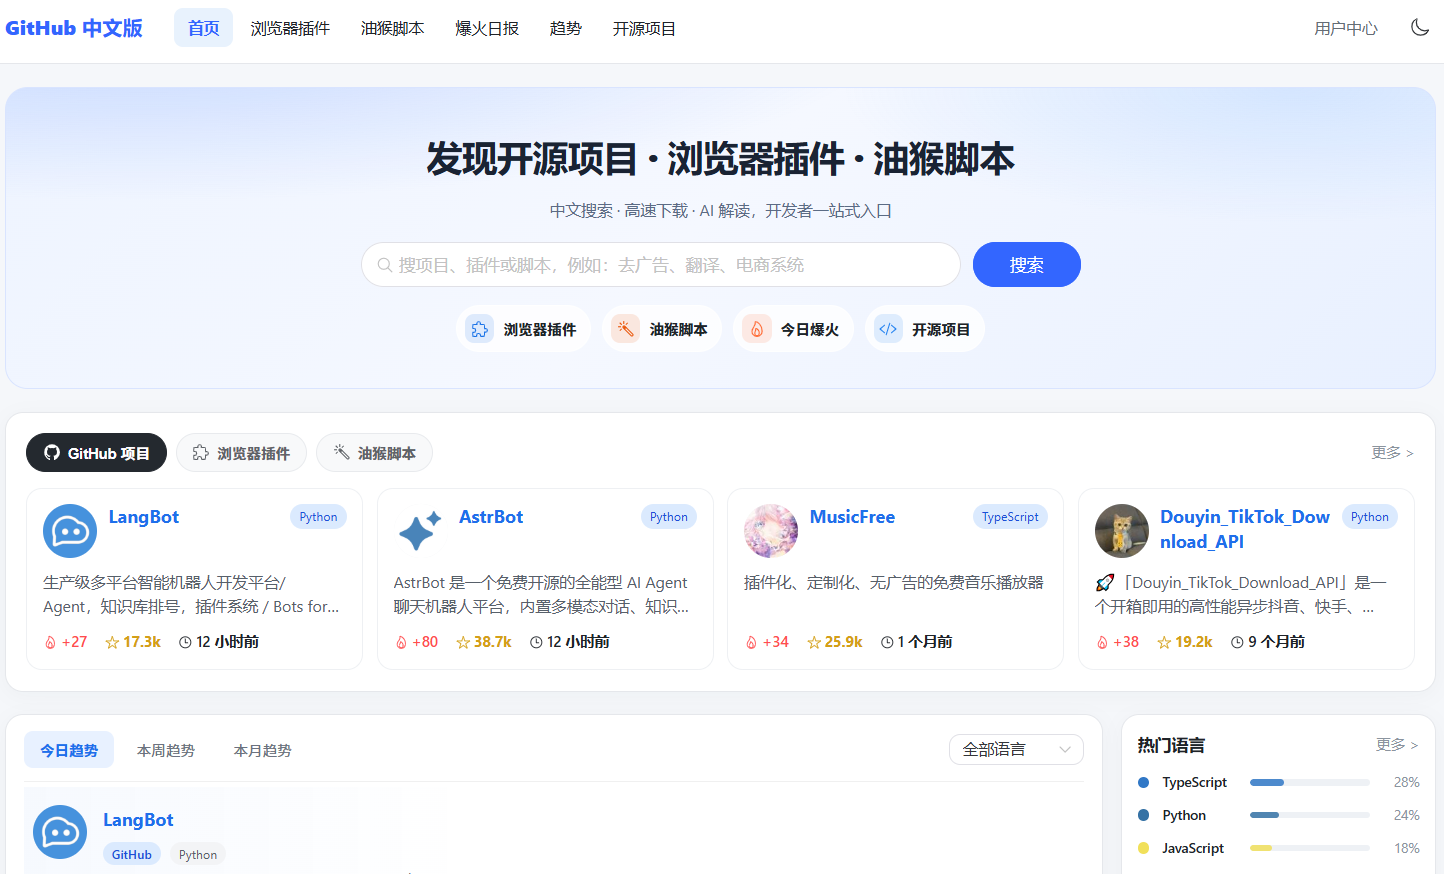Click the TypeScript 28% progress bar
Viewport: 1444px width, 874px height.
(1310, 783)
